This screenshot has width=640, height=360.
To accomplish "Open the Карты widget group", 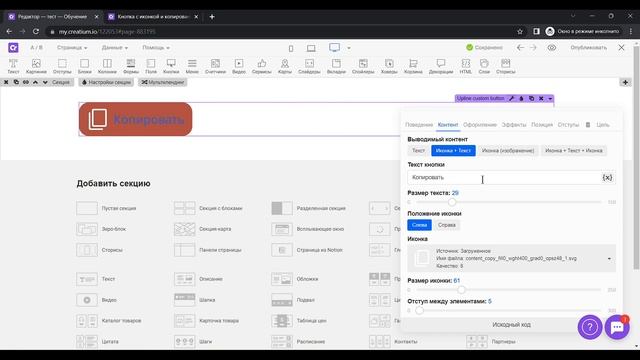I will 284,66.
